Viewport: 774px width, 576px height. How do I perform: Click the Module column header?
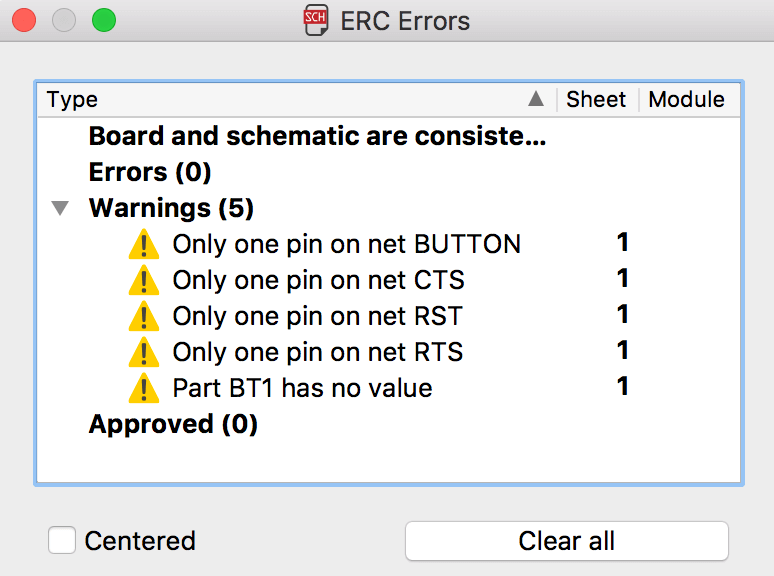(x=686, y=99)
